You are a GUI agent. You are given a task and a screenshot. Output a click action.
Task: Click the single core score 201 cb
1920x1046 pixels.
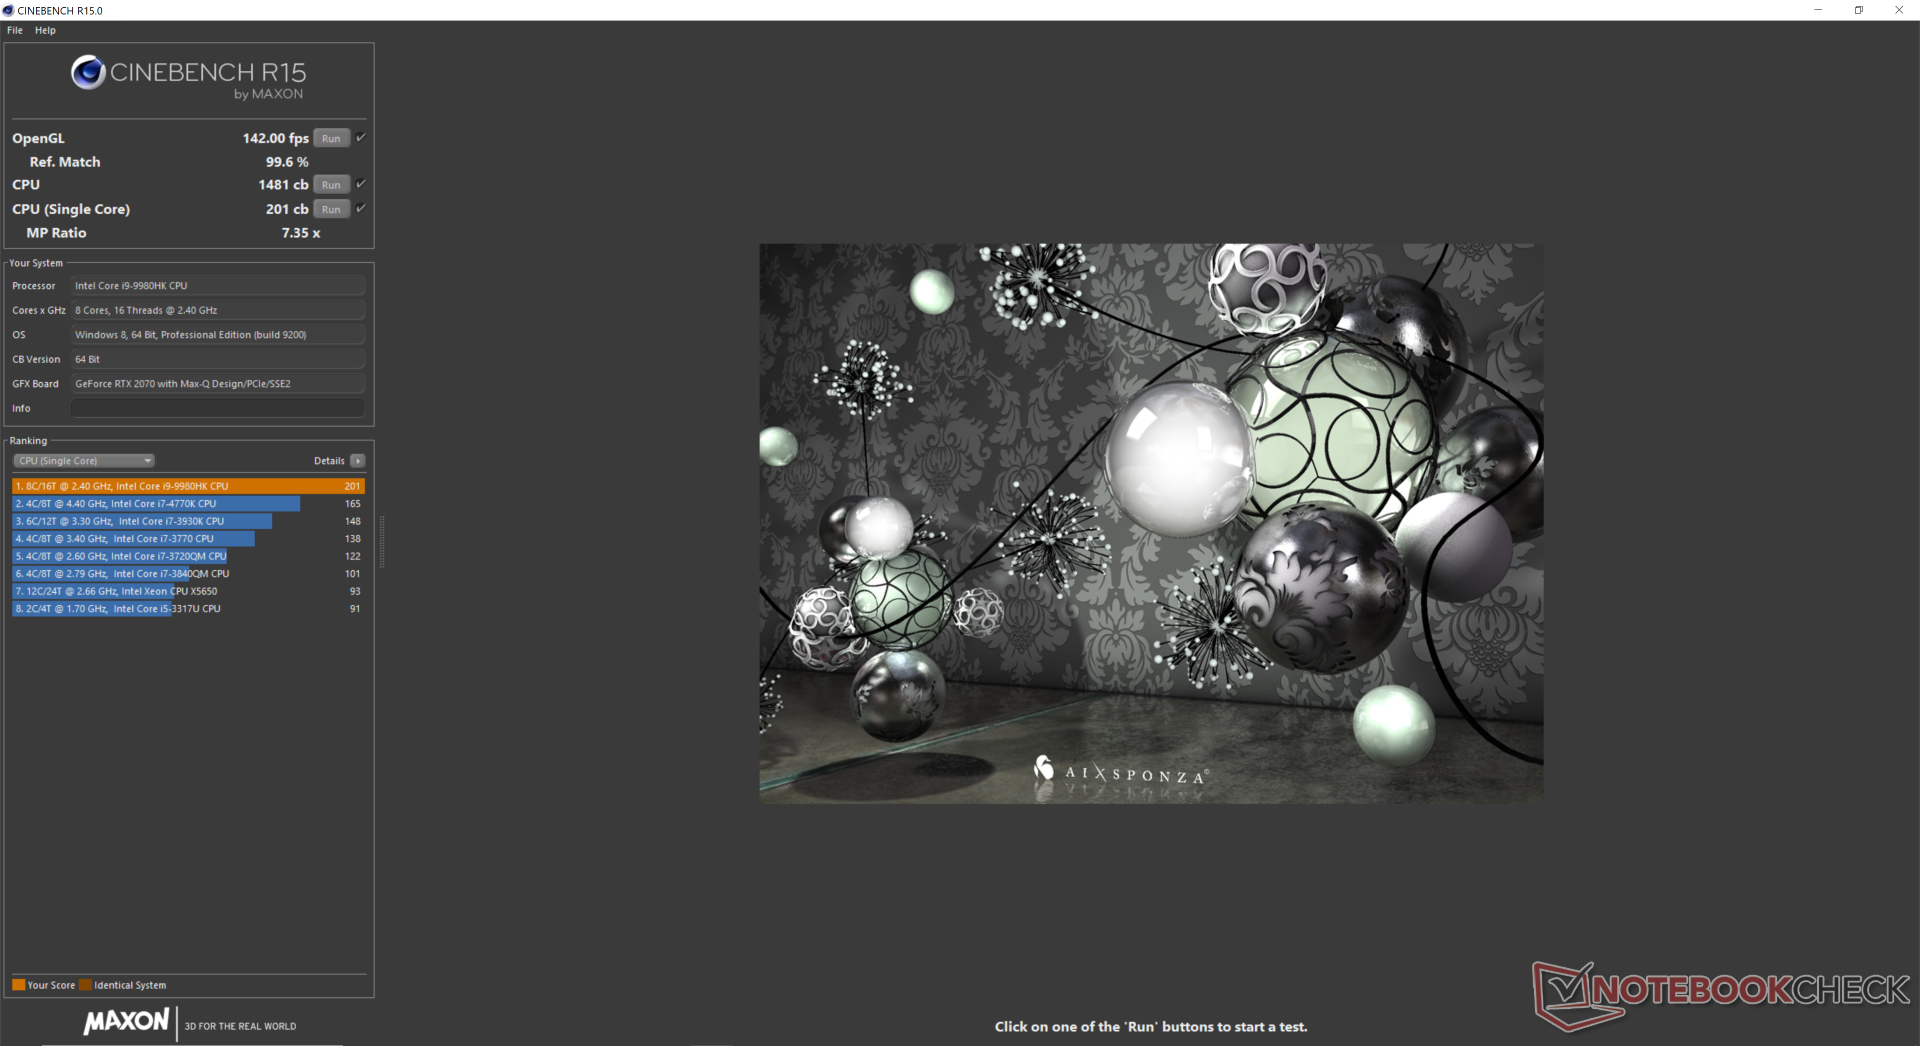287,209
